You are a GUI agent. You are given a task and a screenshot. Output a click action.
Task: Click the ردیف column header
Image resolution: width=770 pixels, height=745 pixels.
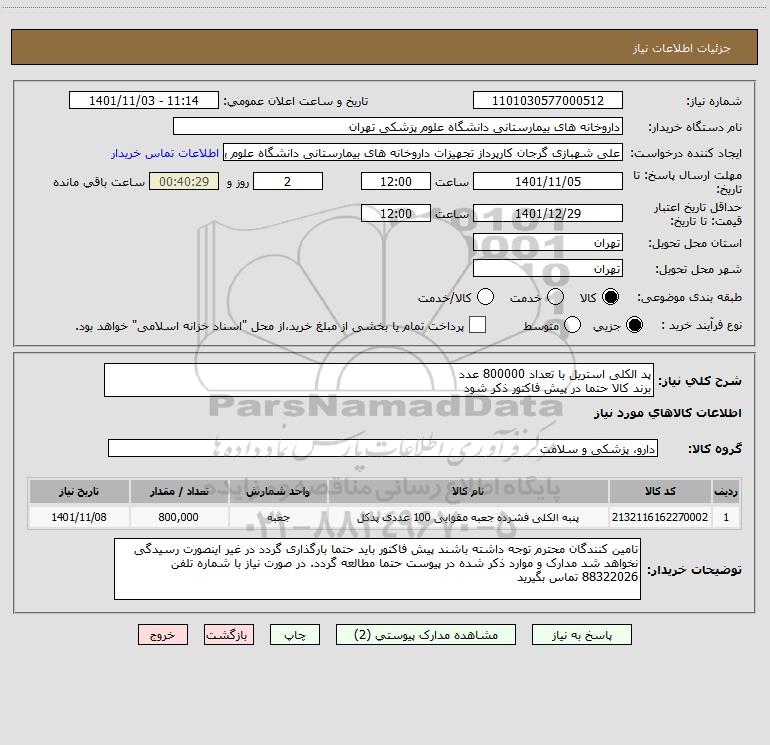tap(726, 492)
